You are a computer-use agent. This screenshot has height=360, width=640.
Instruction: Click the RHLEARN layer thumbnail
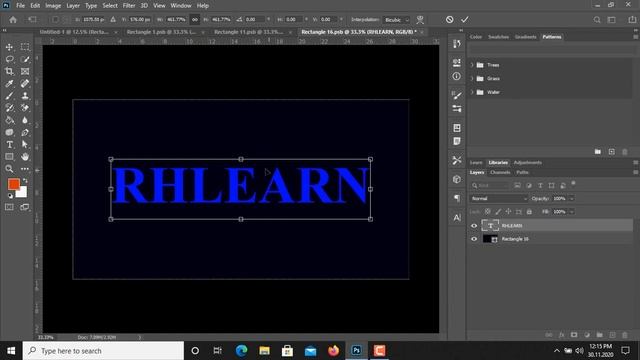(490, 226)
